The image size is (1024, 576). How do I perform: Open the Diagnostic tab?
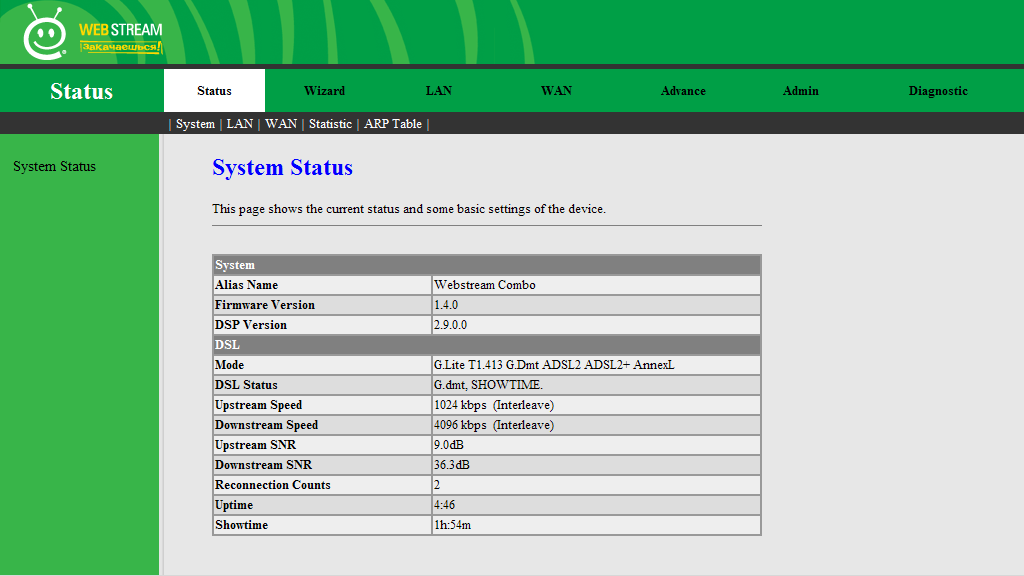[937, 91]
